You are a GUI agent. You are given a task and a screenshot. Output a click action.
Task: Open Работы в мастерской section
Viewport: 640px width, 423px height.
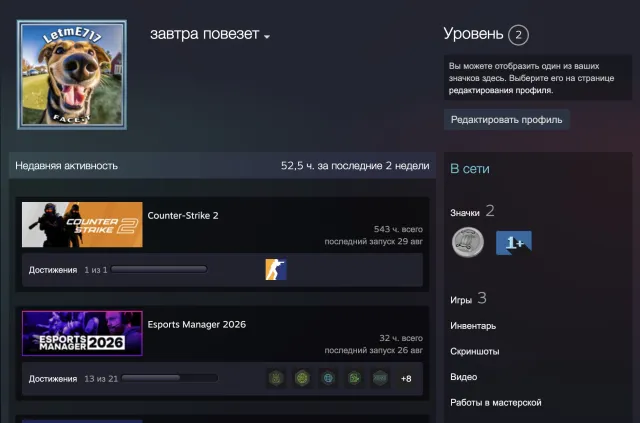tap(496, 403)
